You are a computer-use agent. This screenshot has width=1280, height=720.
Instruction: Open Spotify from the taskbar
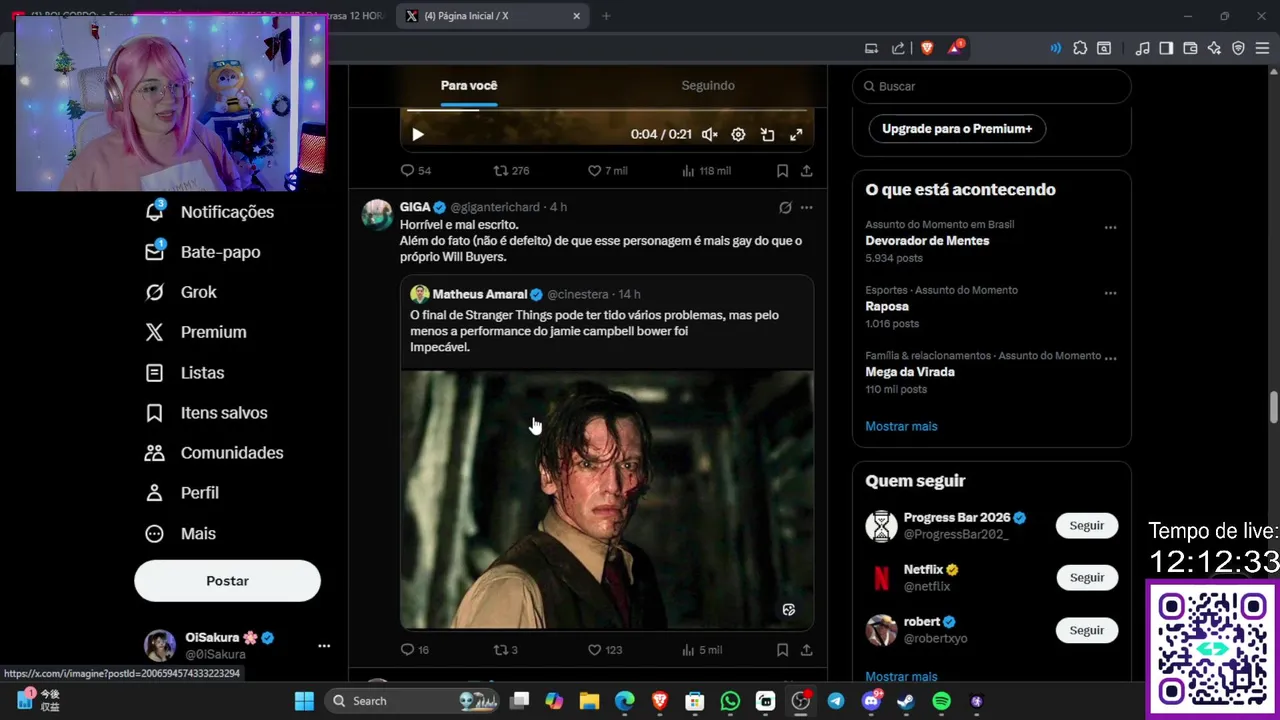point(941,701)
